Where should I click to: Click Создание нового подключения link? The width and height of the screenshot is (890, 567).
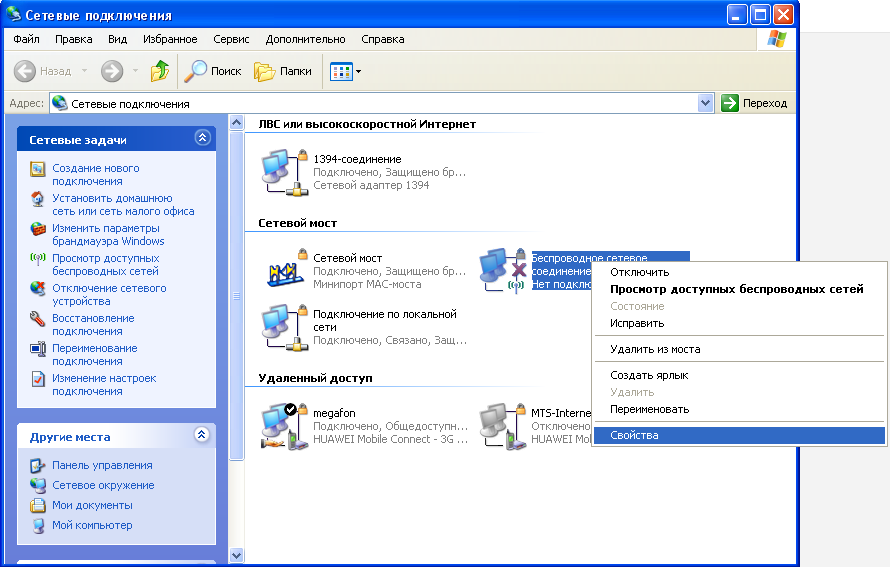point(96,175)
